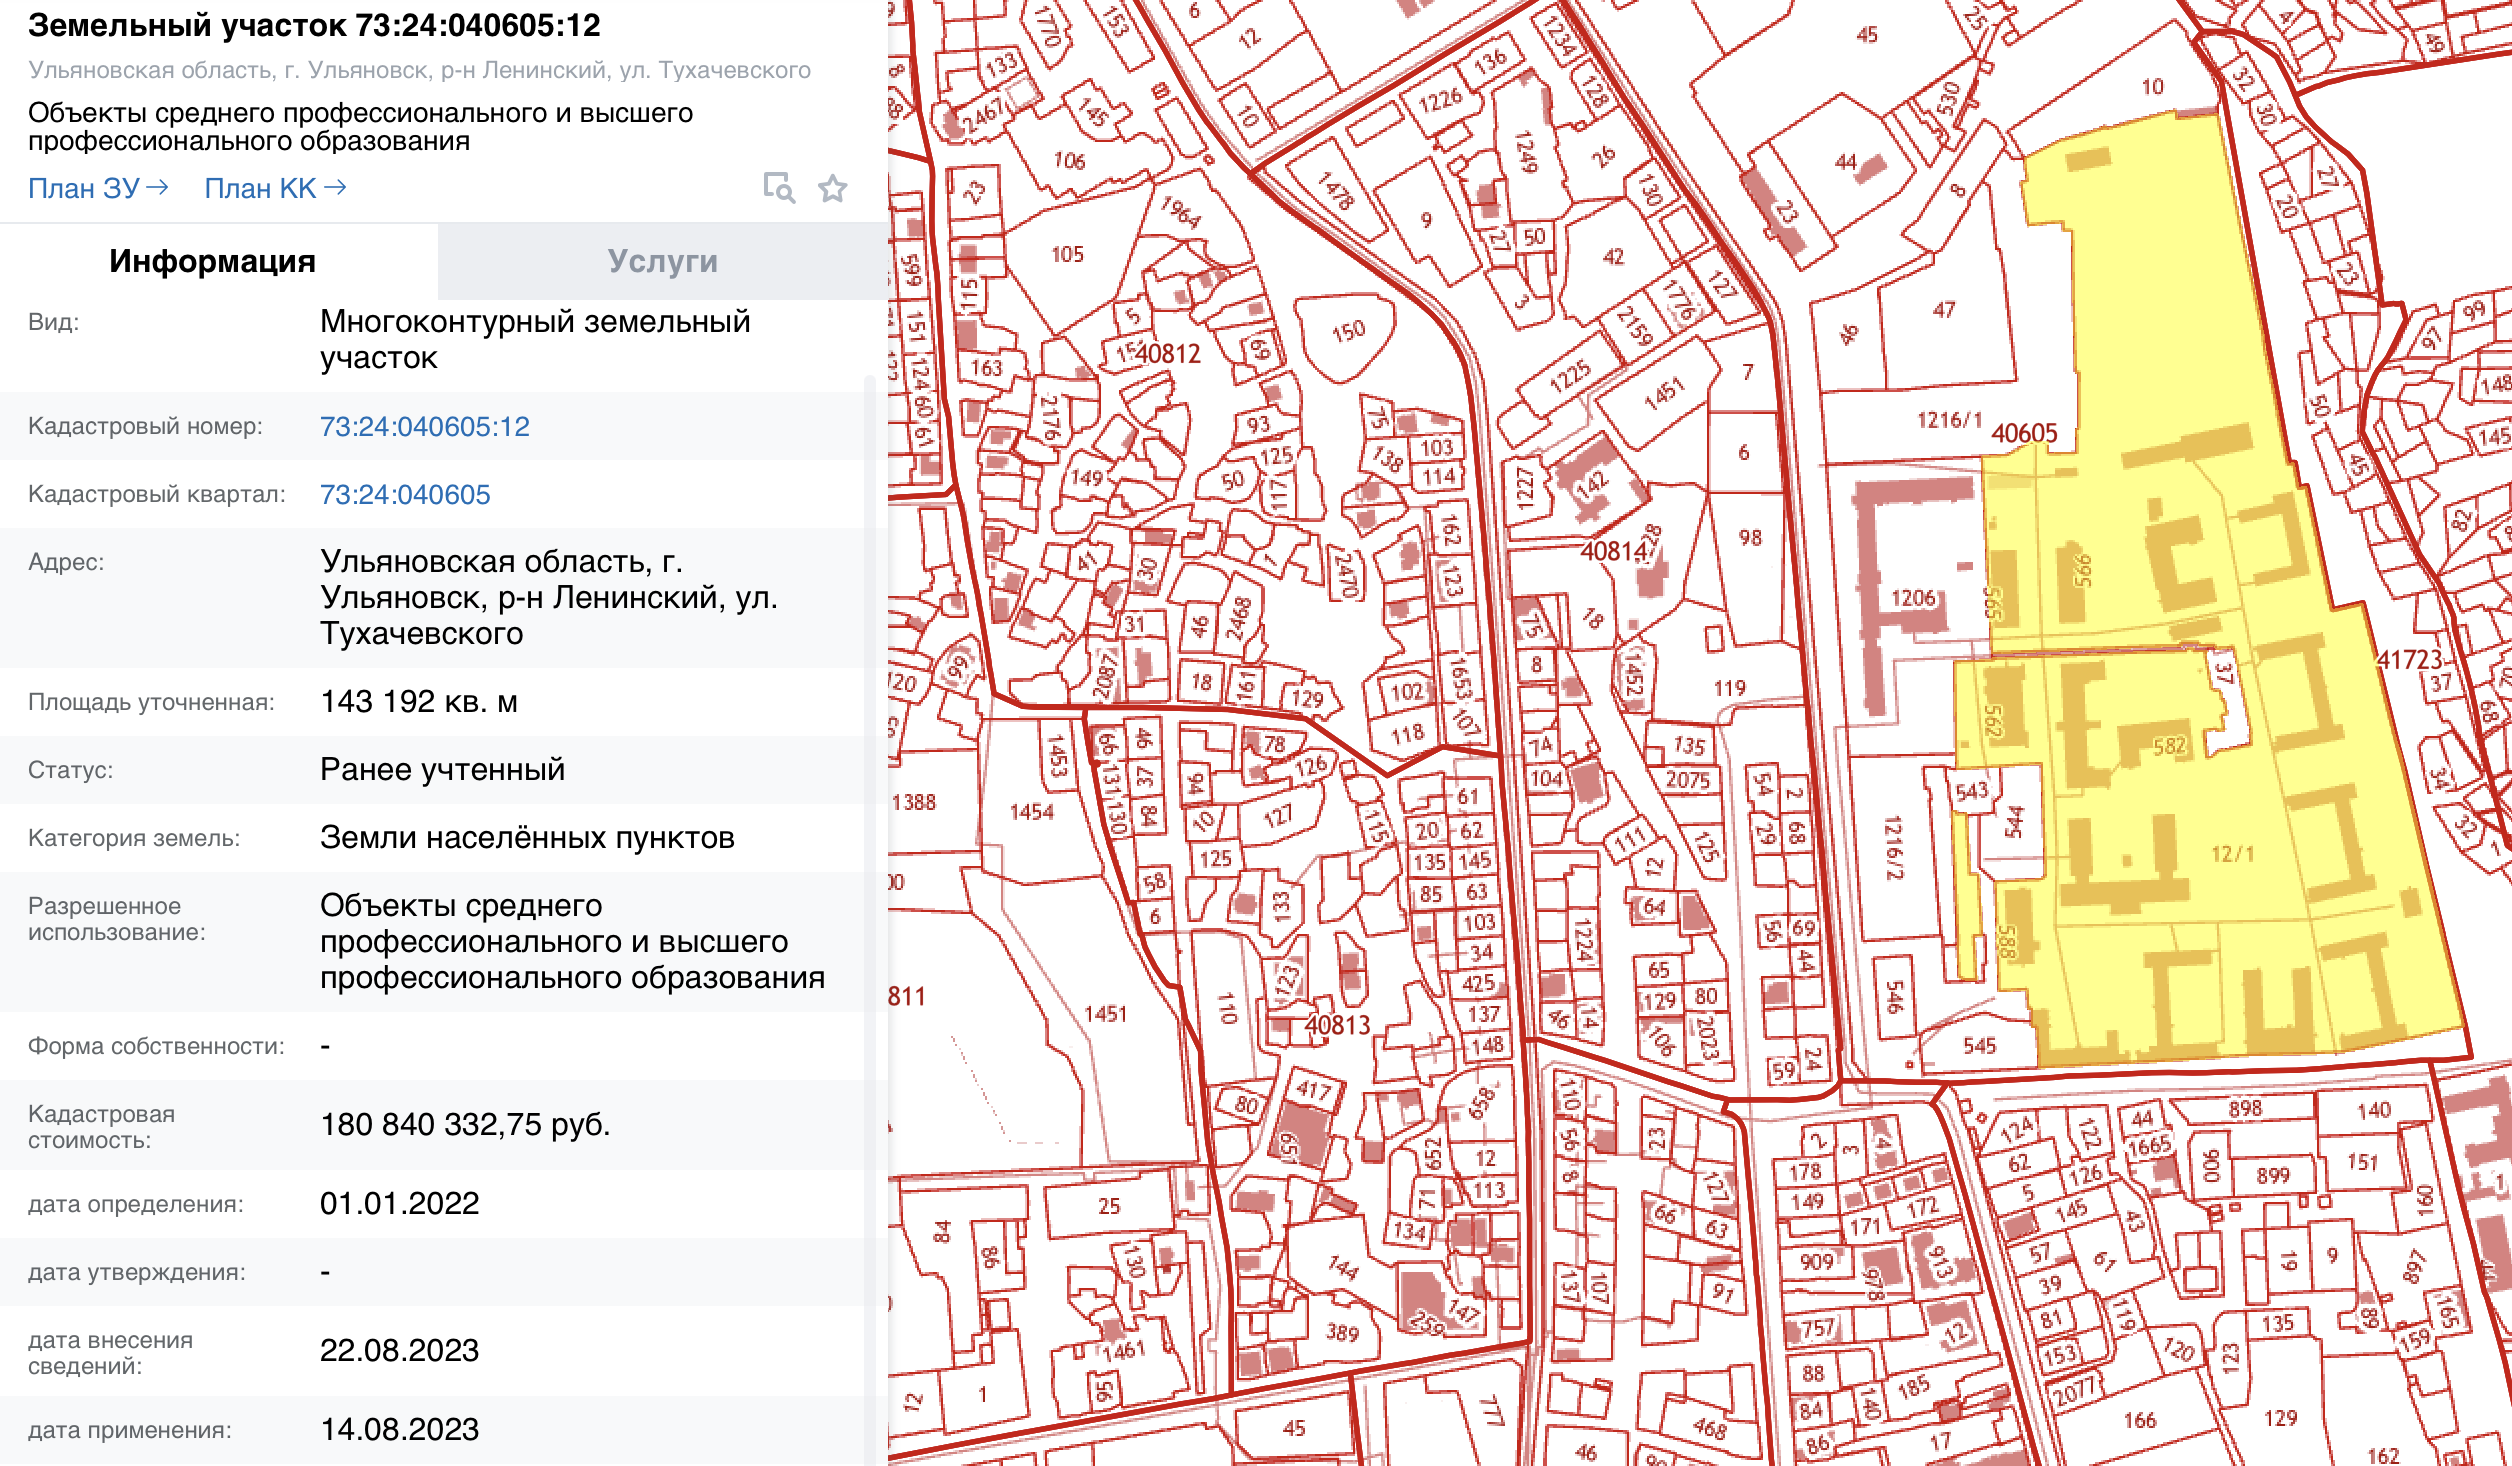Image resolution: width=2512 pixels, height=1466 pixels.
Task: Click parcel 47 on the map
Action: [x=1943, y=310]
